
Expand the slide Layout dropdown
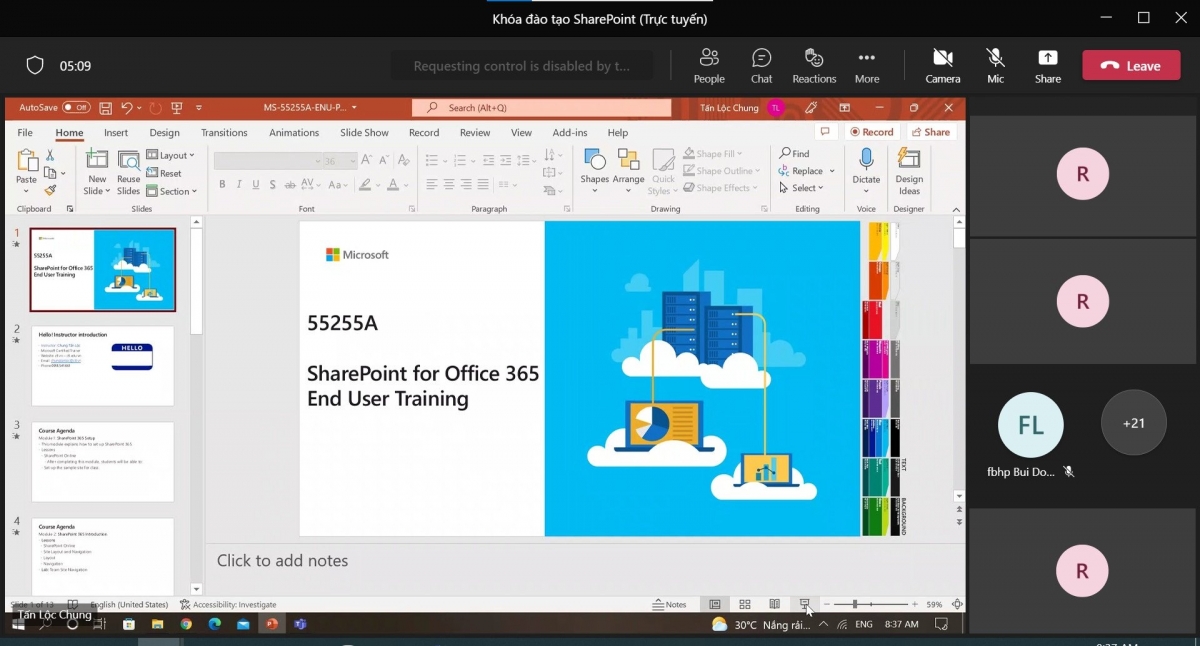(x=171, y=155)
